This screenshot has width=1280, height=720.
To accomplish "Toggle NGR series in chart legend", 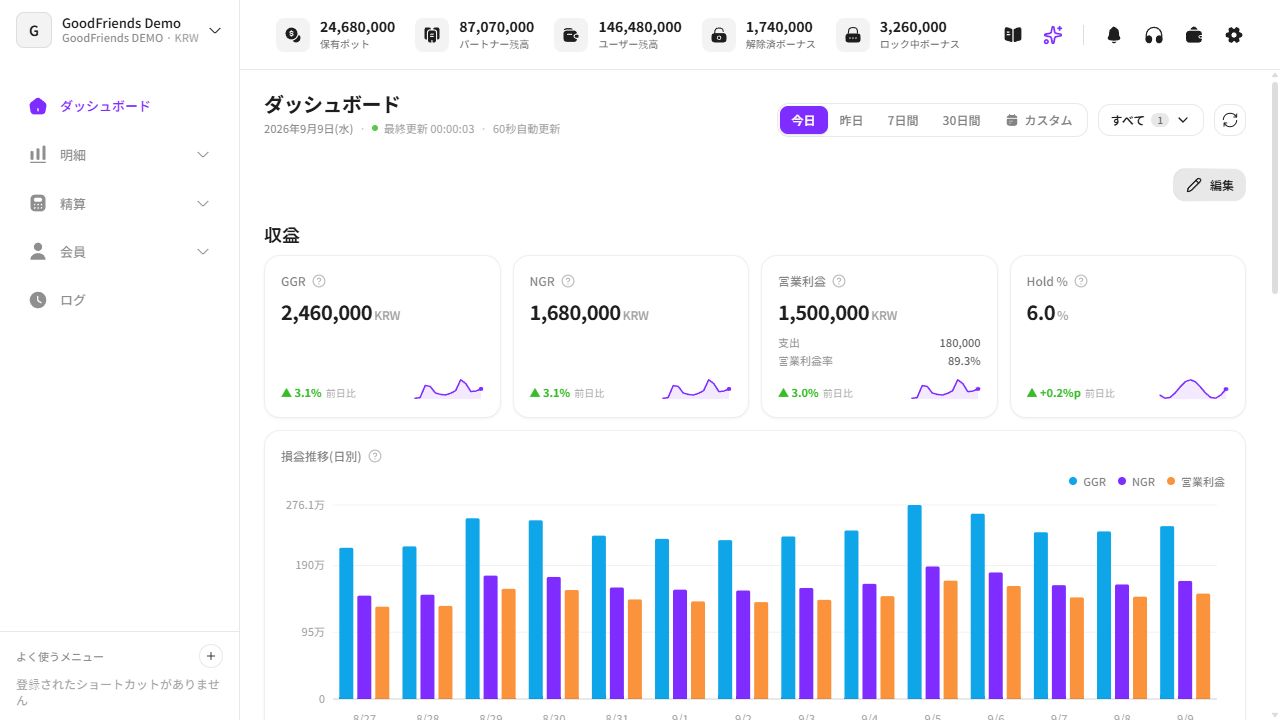I will click(x=1136, y=482).
